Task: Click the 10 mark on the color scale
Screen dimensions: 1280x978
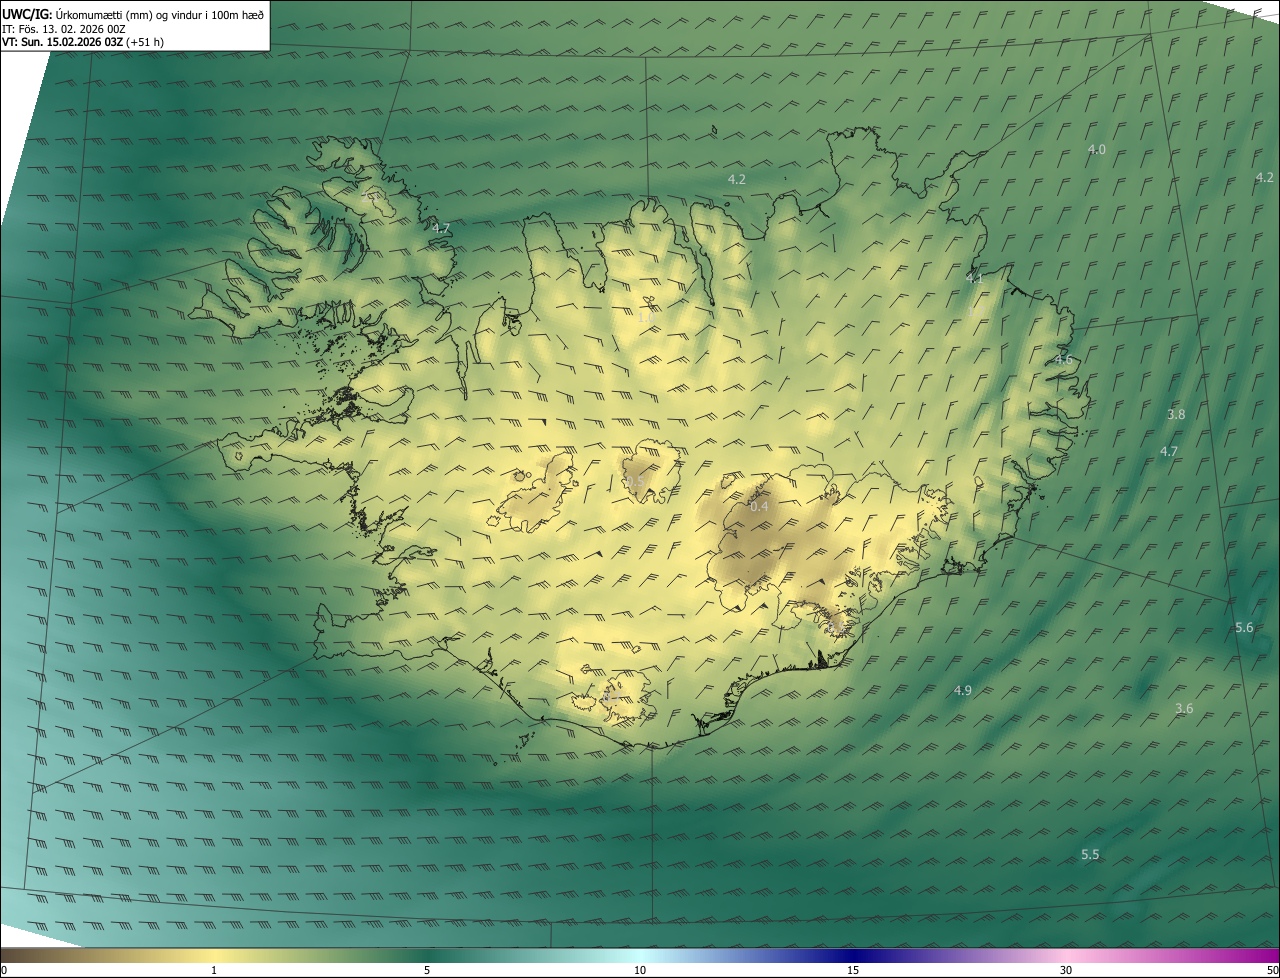Action: click(640, 971)
